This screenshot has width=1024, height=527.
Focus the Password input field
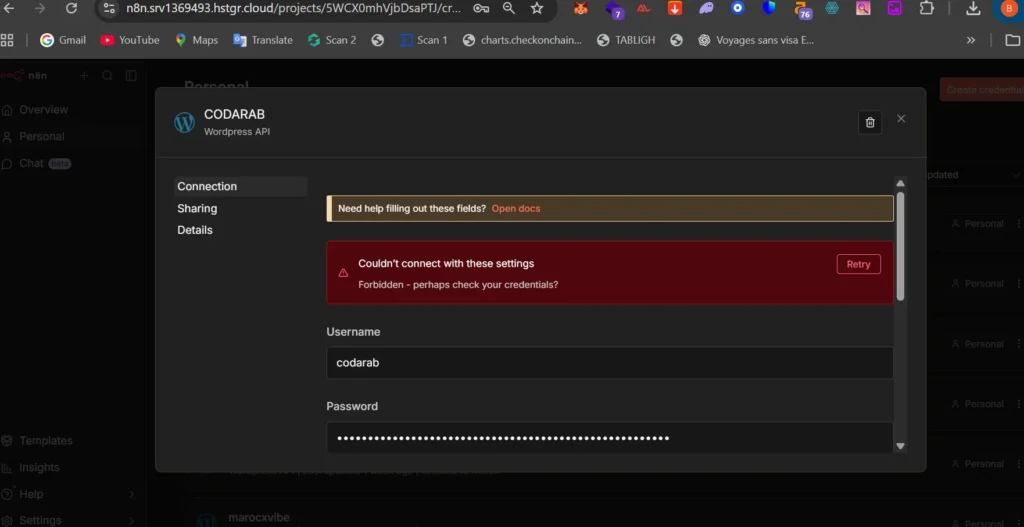[609, 438]
